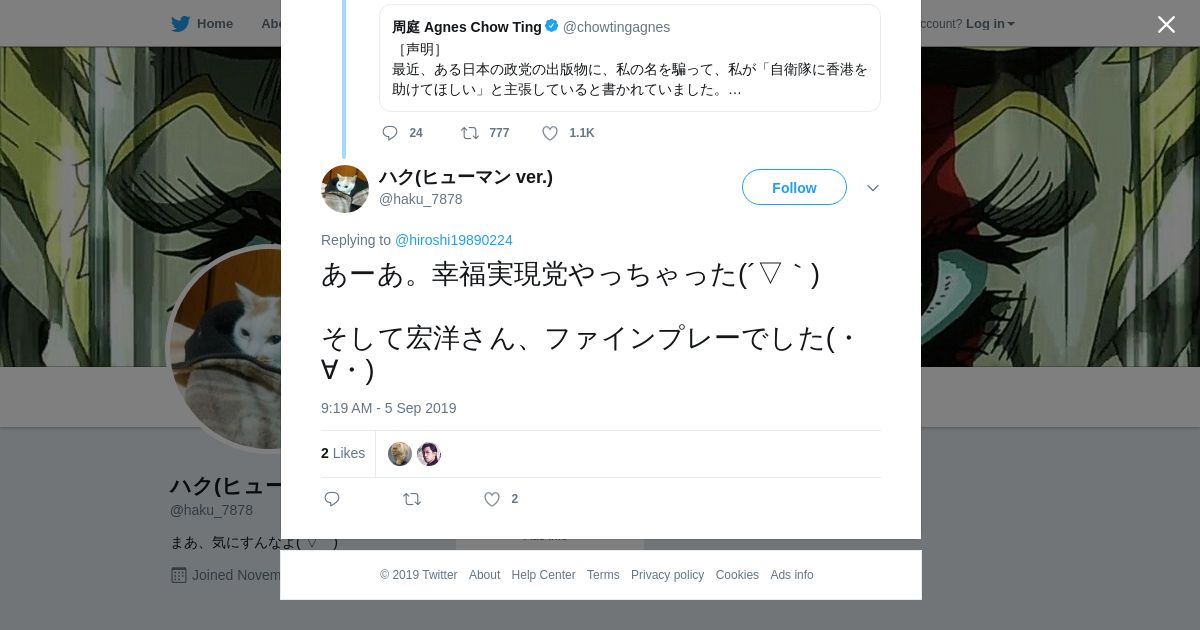Like the quoted tweet with 1.1K likes
The image size is (1200, 630).
[550, 133]
